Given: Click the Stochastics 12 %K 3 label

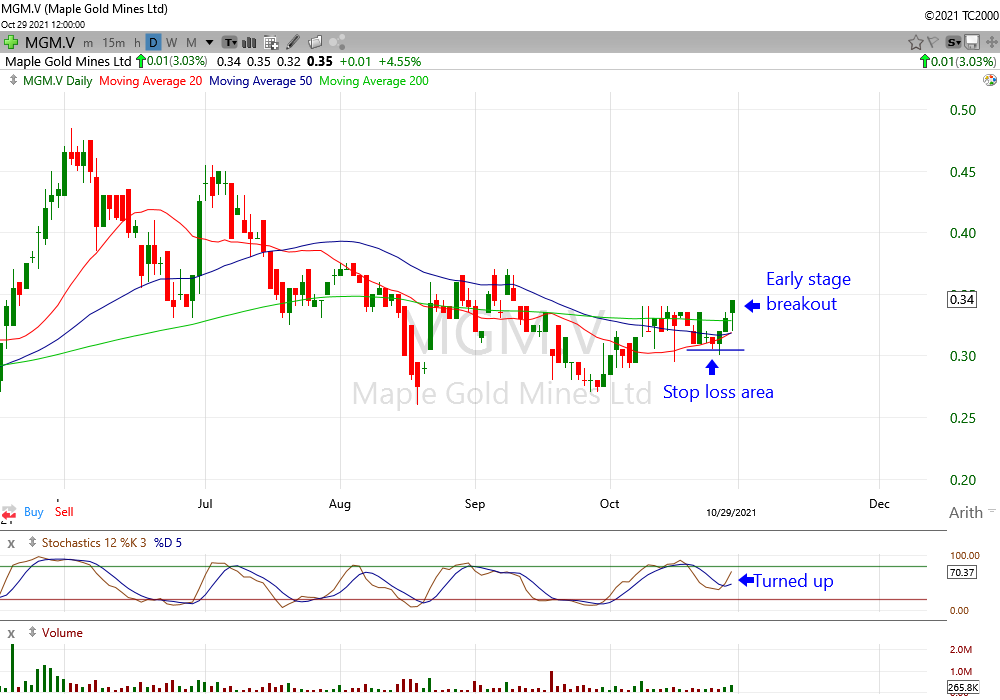Looking at the screenshot, I should click(x=94, y=543).
